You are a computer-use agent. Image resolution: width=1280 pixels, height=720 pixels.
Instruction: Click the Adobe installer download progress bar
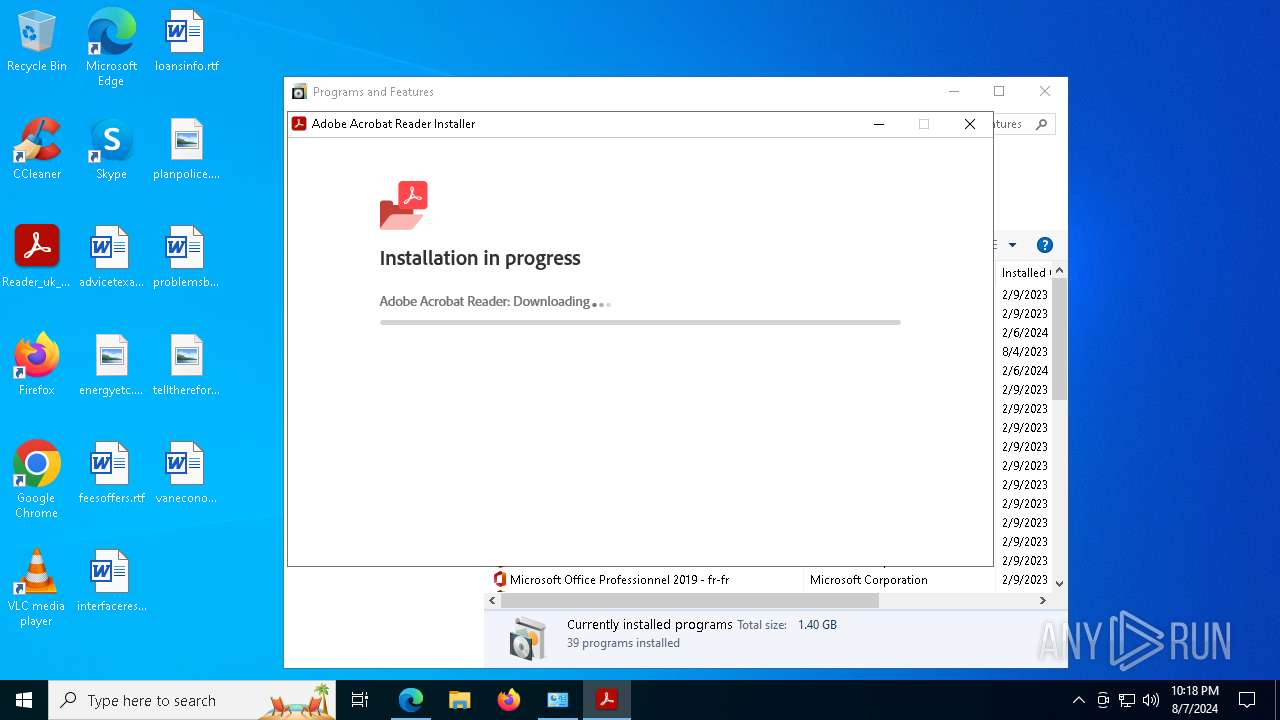point(640,322)
